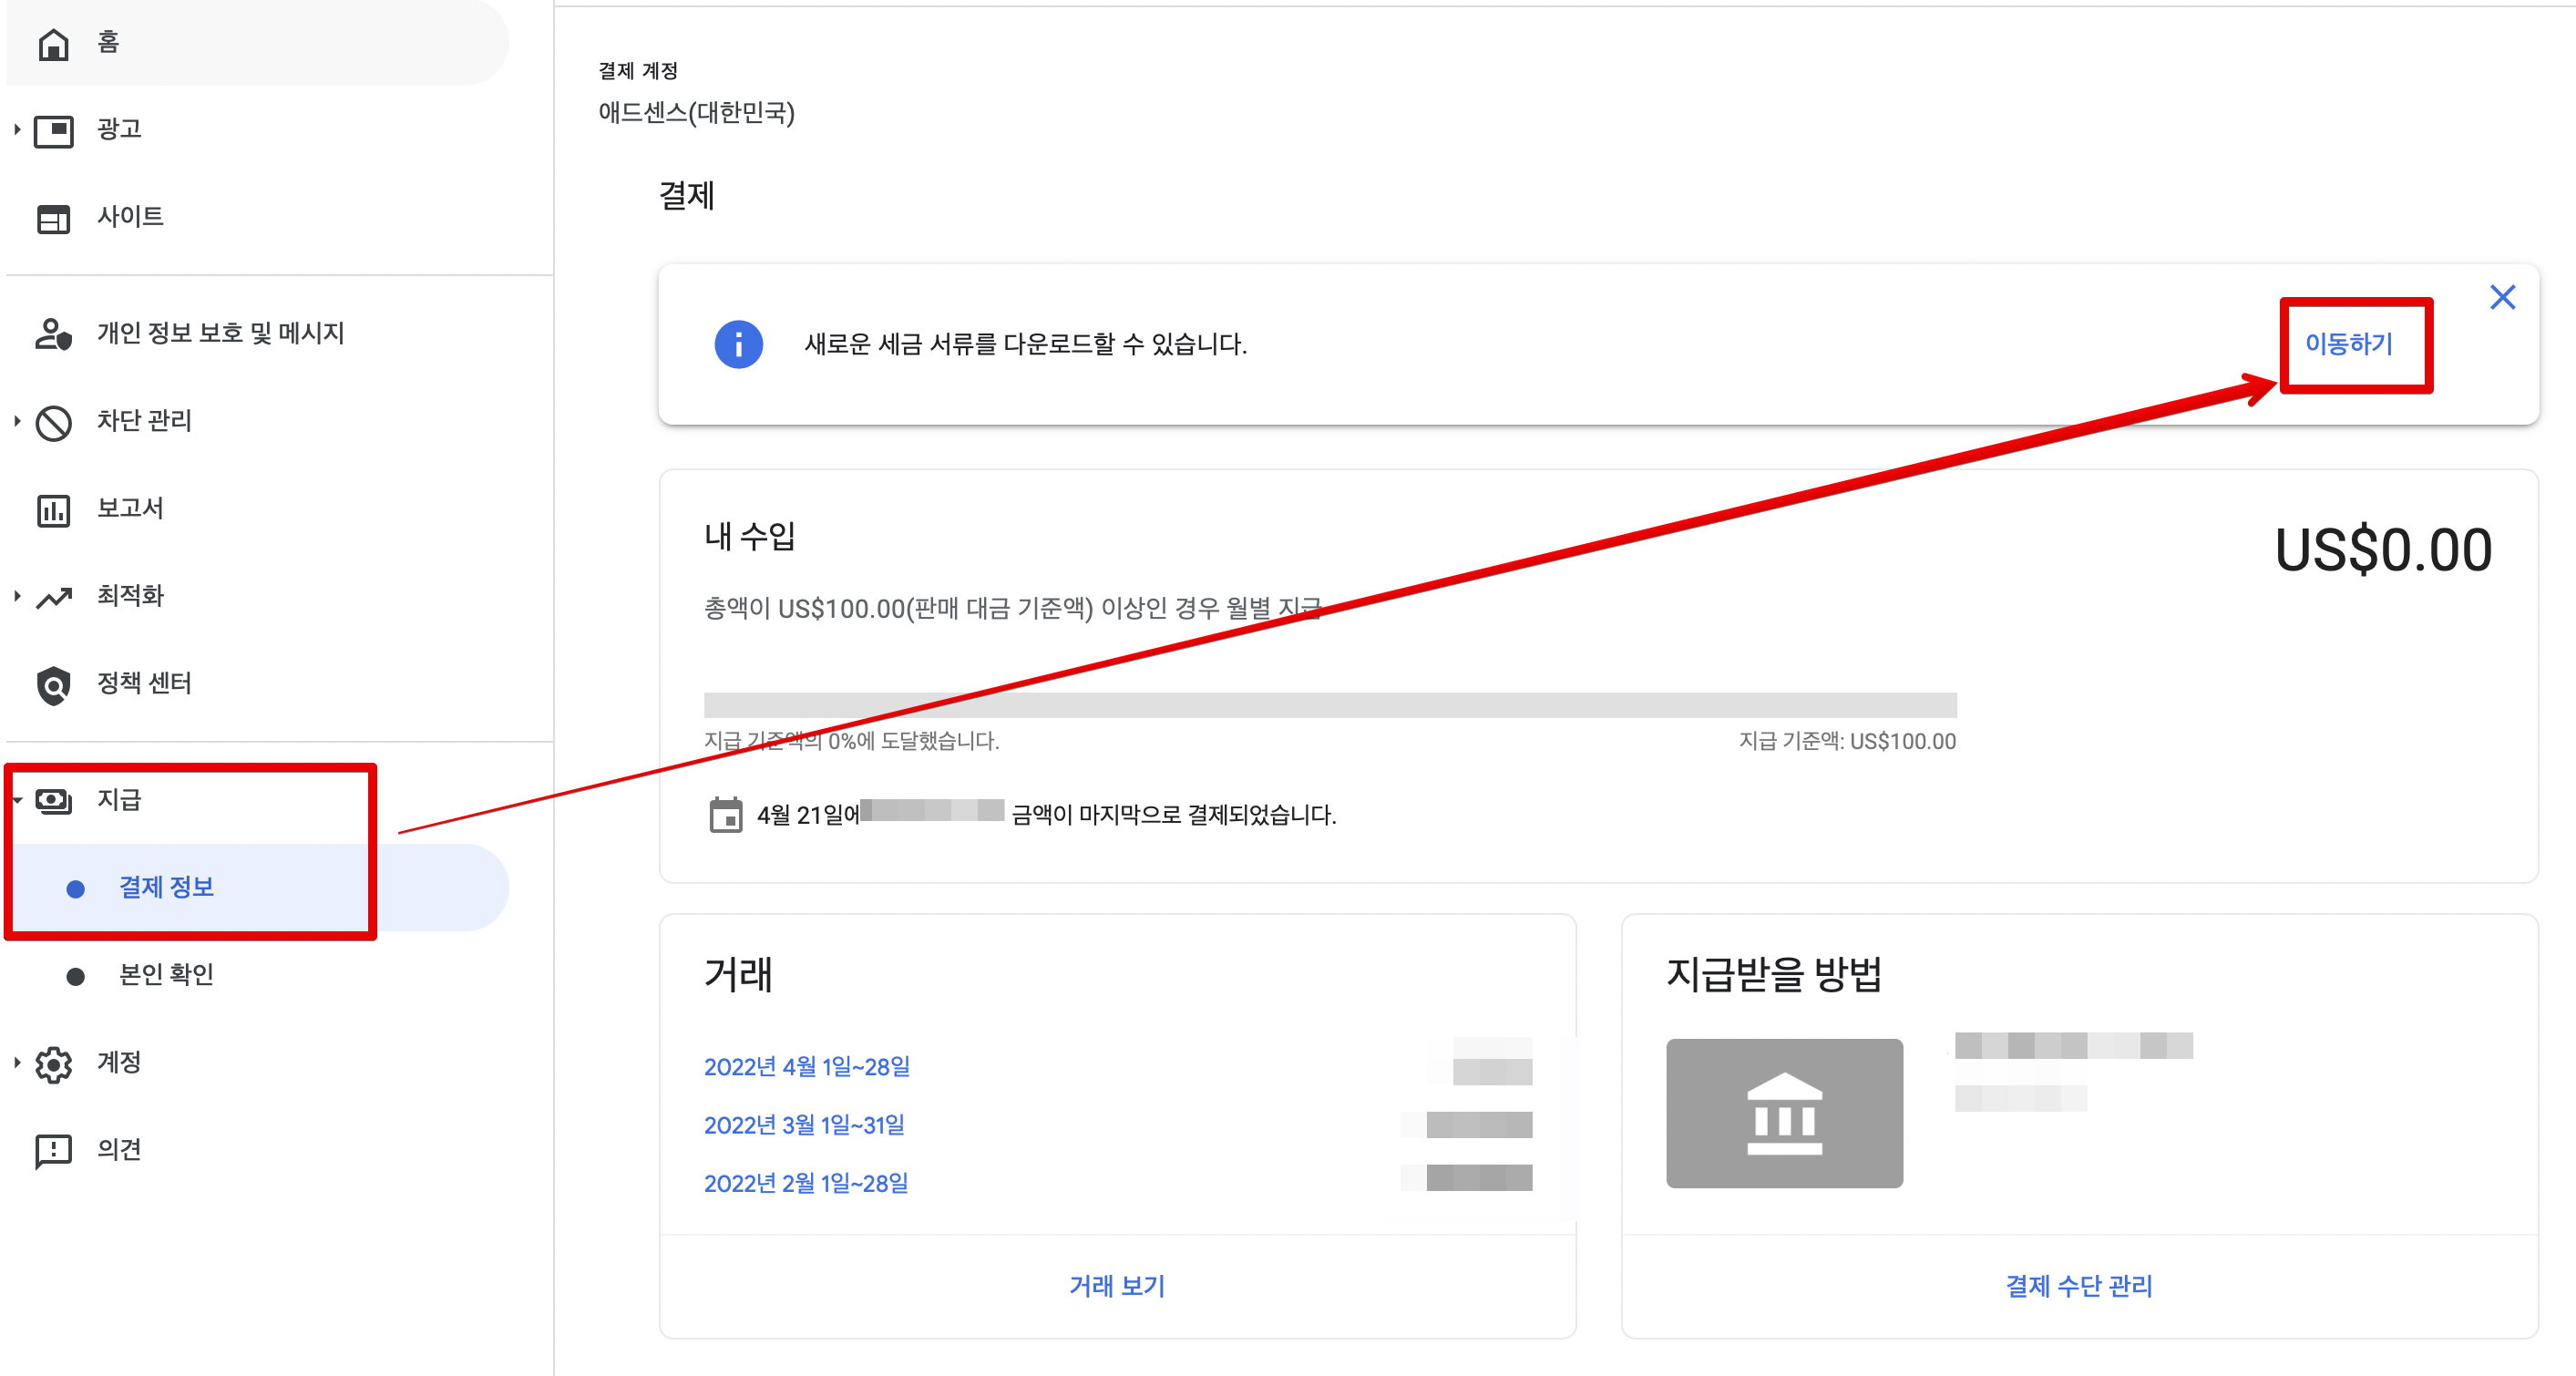Collapse the Payments (지급) section arrow
Image resolution: width=2576 pixels, height=1376 pixels.
click(17, 800)
